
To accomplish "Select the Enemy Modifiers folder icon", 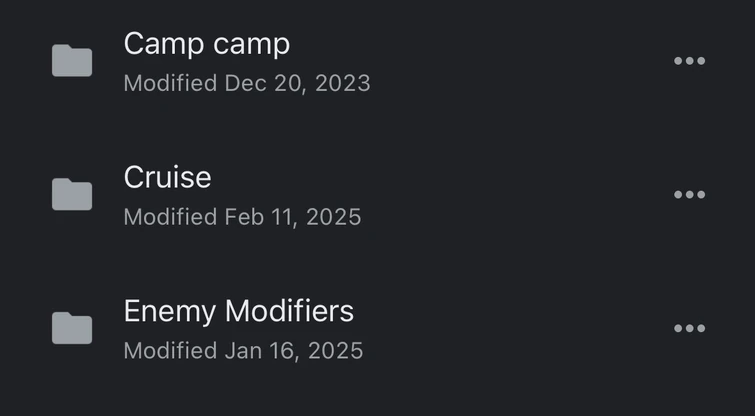I will coord(72,328).
